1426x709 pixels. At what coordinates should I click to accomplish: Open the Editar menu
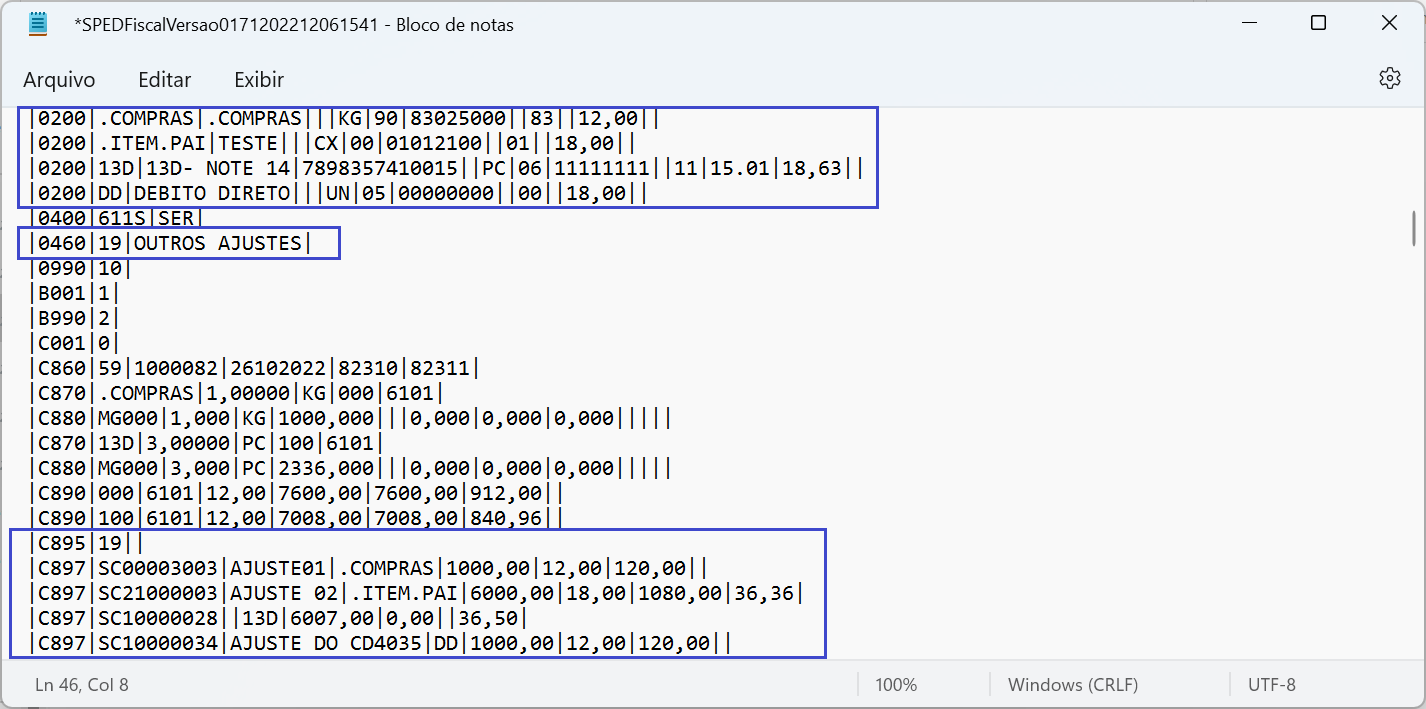coord(165,80)
